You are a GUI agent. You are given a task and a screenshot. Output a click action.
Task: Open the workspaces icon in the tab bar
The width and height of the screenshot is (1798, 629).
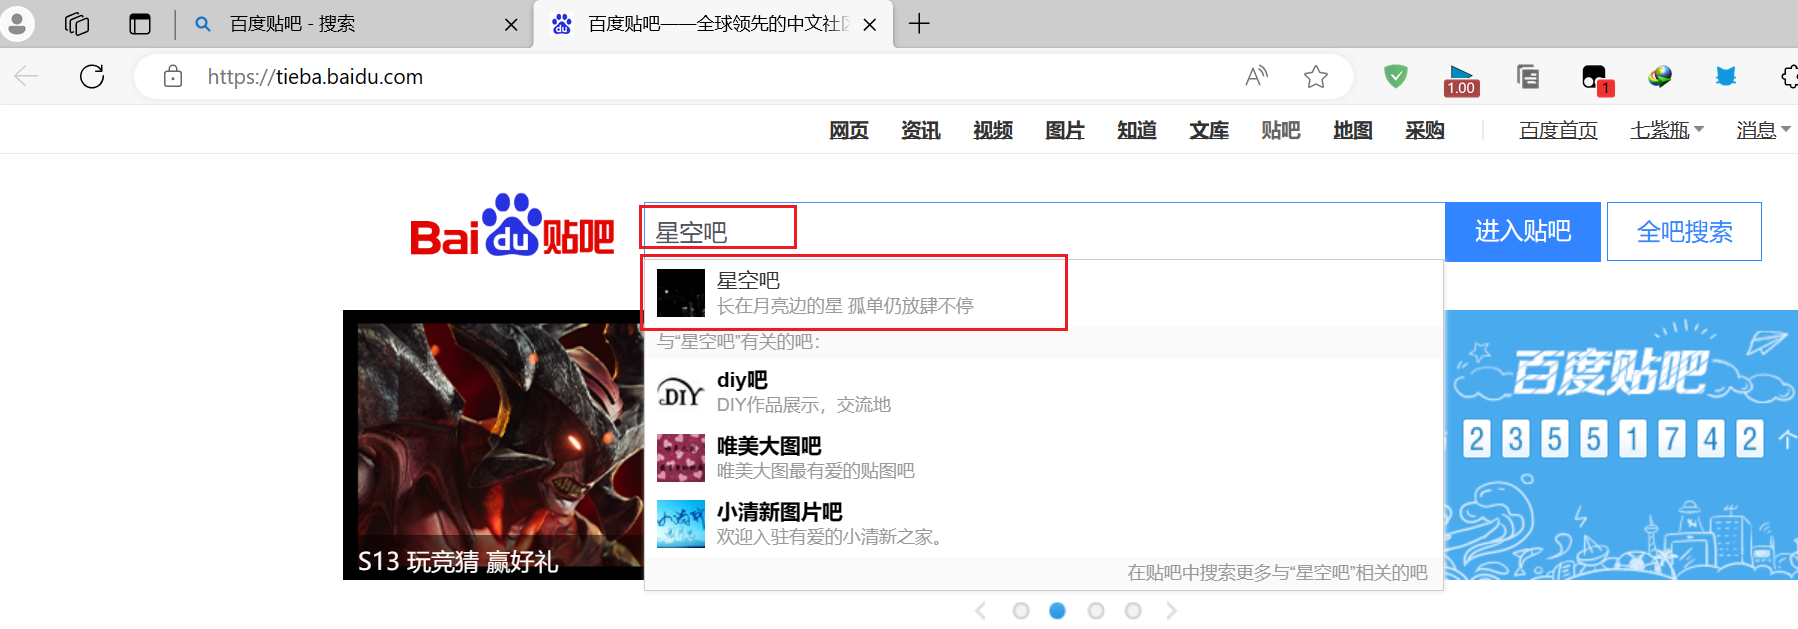[77, 24]
